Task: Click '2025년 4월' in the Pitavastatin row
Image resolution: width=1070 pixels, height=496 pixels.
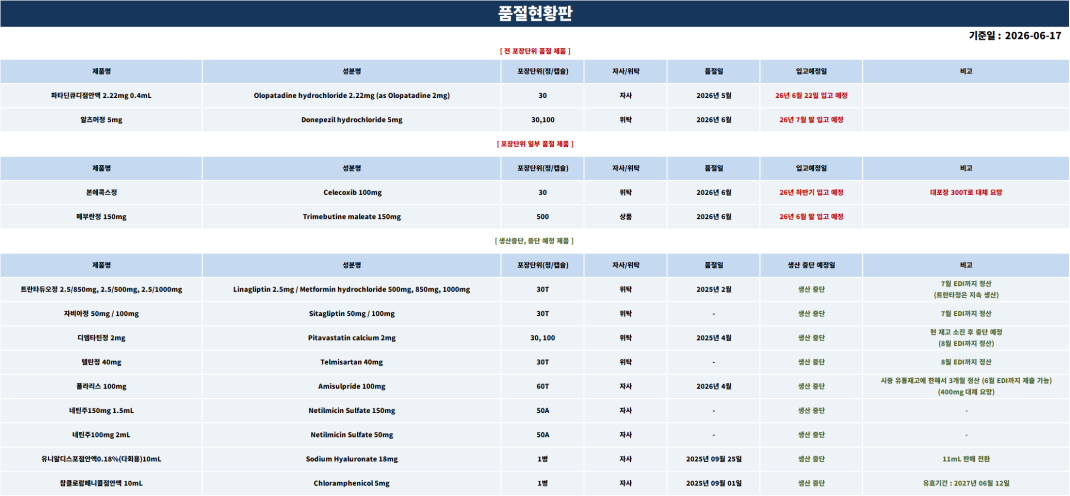Action: [714, 338]
